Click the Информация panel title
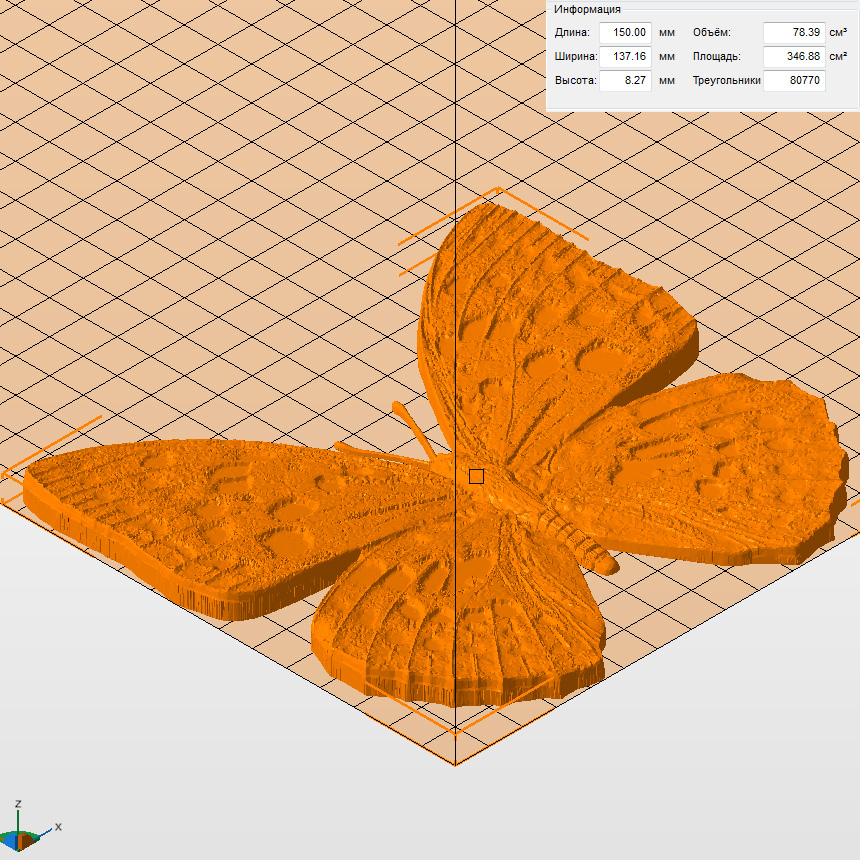 pyautogui.click(x=588, y=9)
